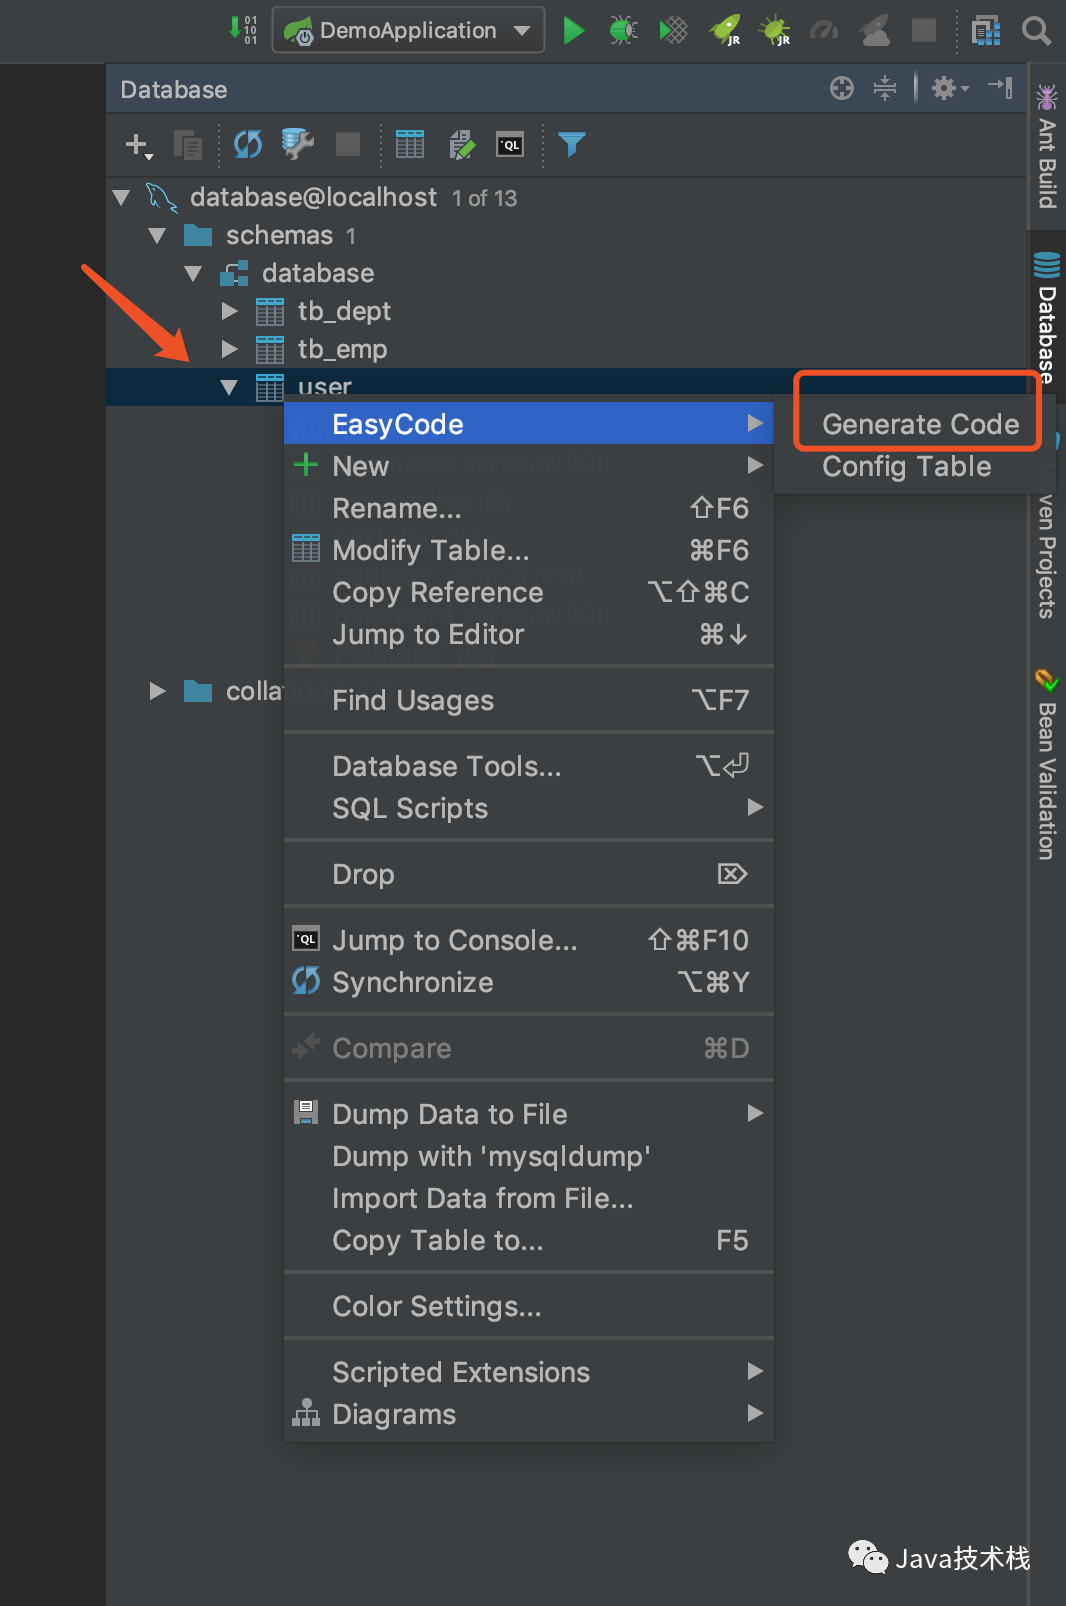Expand the tb_emp table node
The height and width of the screenshot is (1606, 1066).
click(230, 349)
